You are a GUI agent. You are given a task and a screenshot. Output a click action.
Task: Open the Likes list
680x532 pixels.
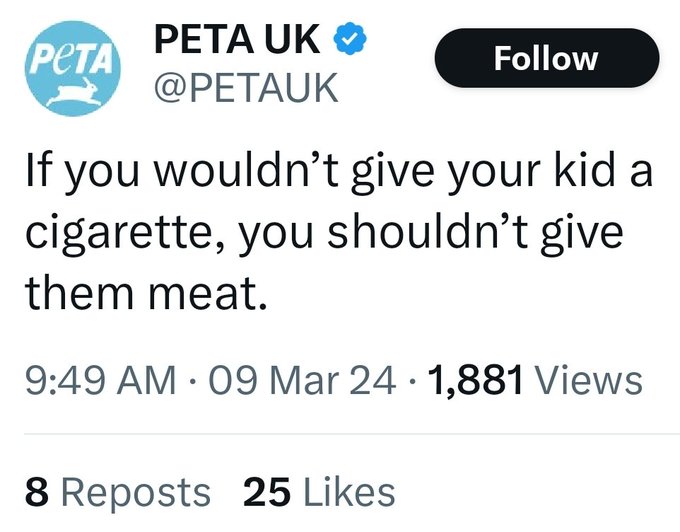[x=349, y=492]
